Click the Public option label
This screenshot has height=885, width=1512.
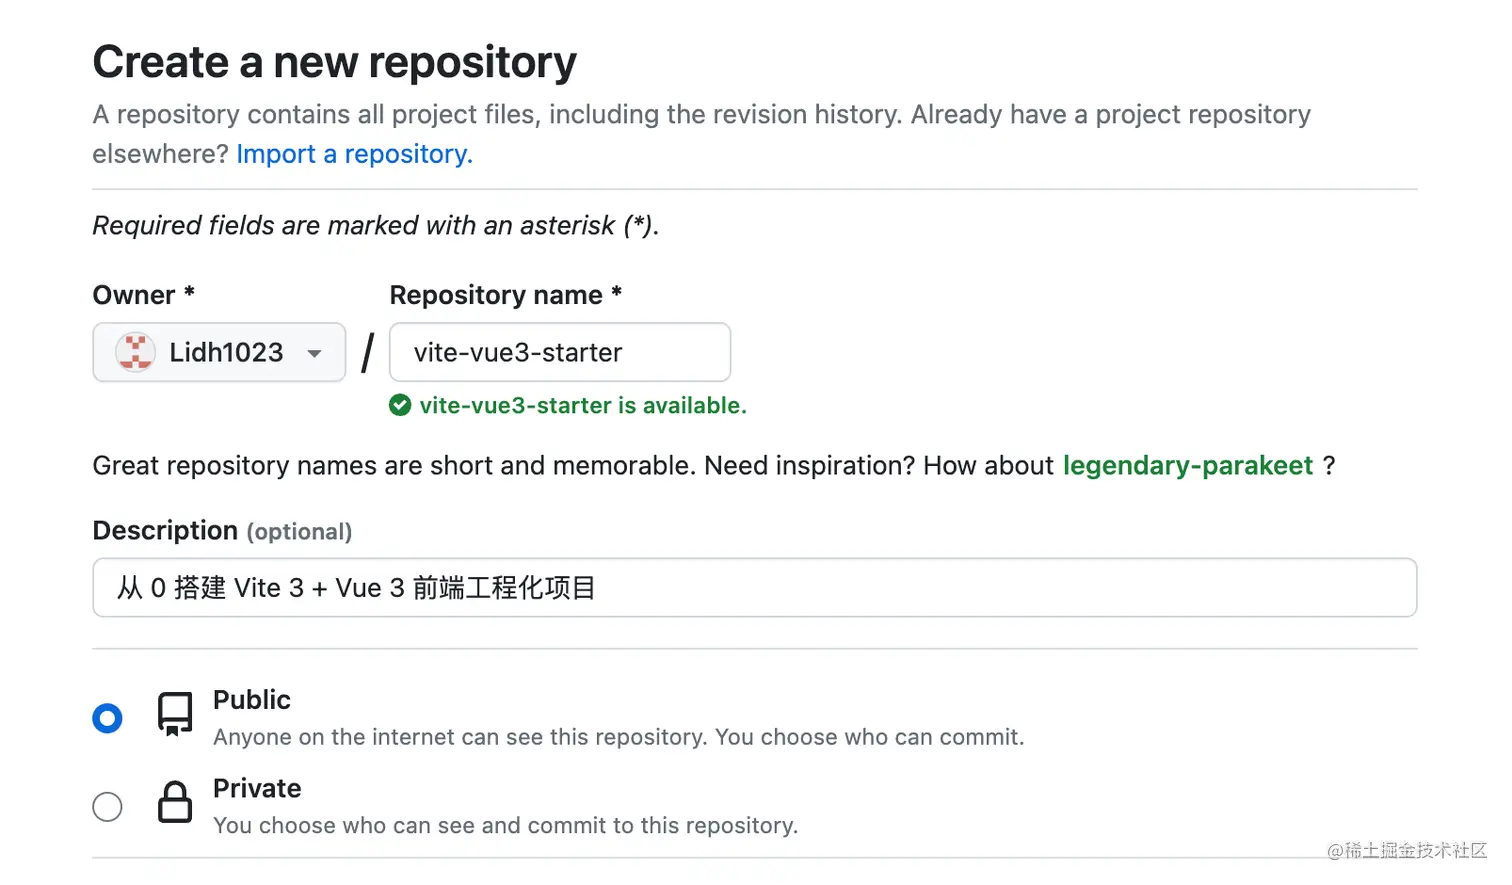coord(252,700)
